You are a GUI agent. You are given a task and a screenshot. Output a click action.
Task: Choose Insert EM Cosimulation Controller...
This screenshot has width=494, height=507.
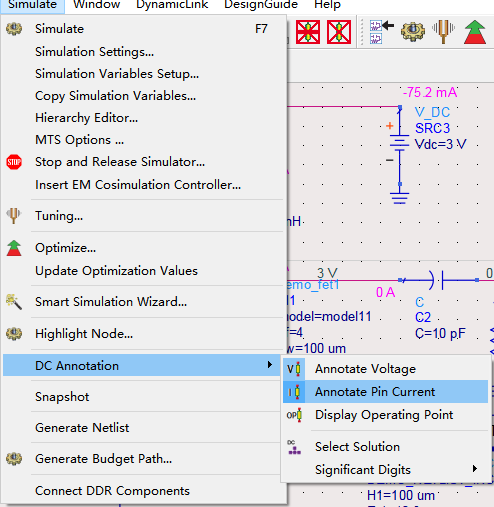[x=144, y=185]
